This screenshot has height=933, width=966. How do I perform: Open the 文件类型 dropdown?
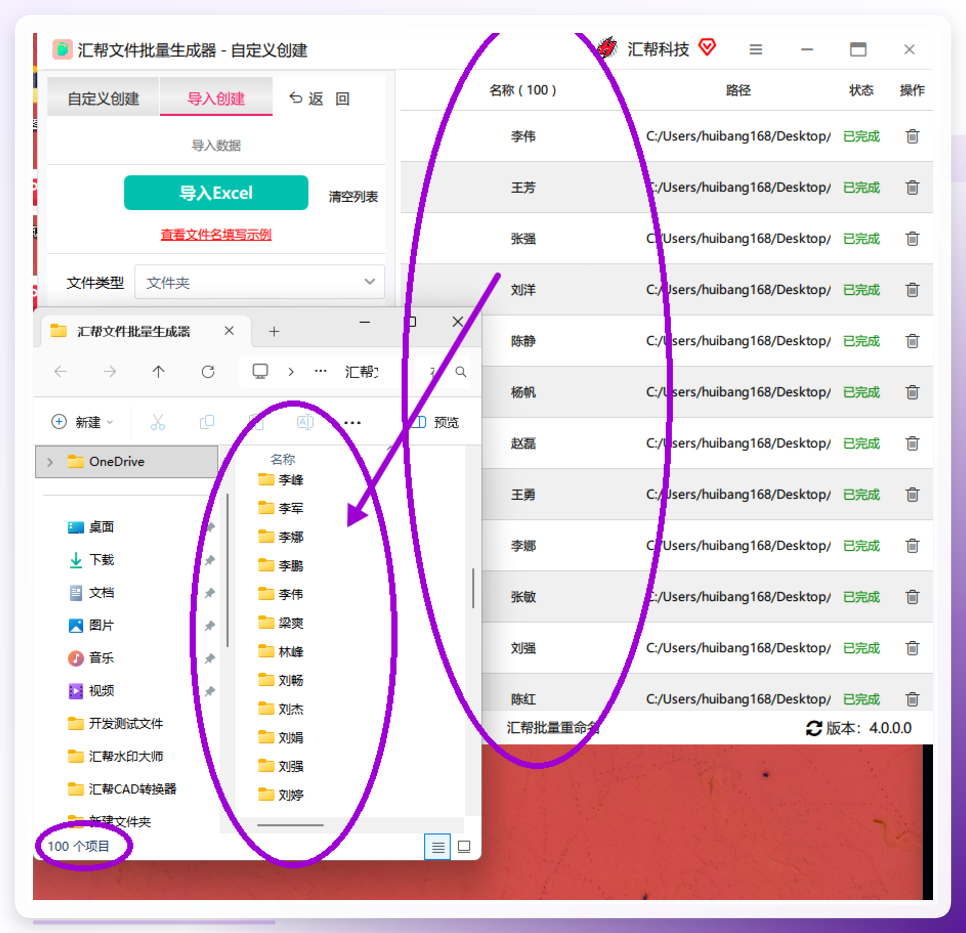(259, 282)
